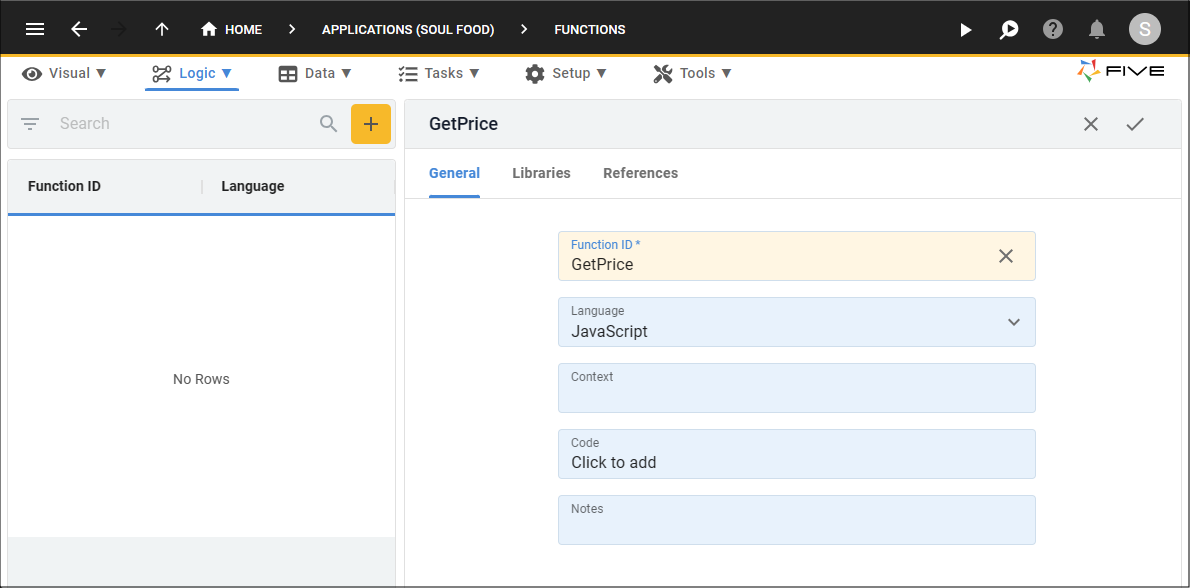
Task: Add a new function with the plus button
Action: pyautogui.click(x=370, y=124)
